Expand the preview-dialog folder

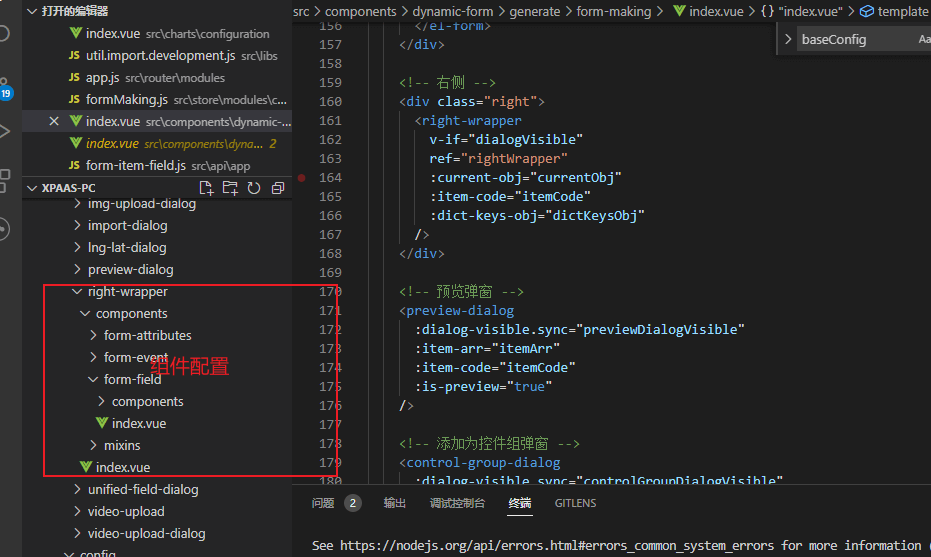click(x=77, y=270)
